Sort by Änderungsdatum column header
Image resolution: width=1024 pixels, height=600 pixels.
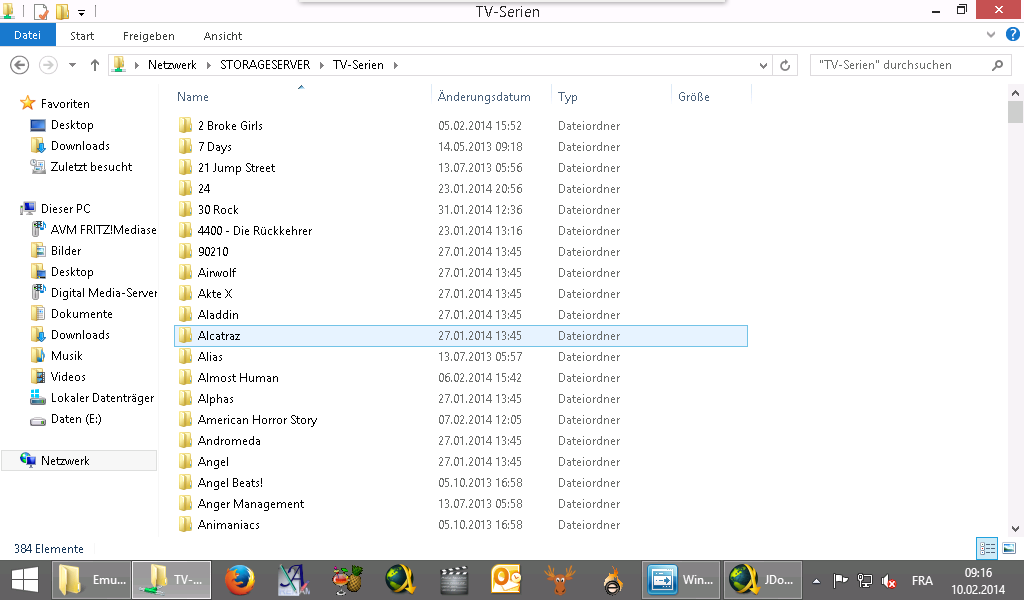point(484,97)
